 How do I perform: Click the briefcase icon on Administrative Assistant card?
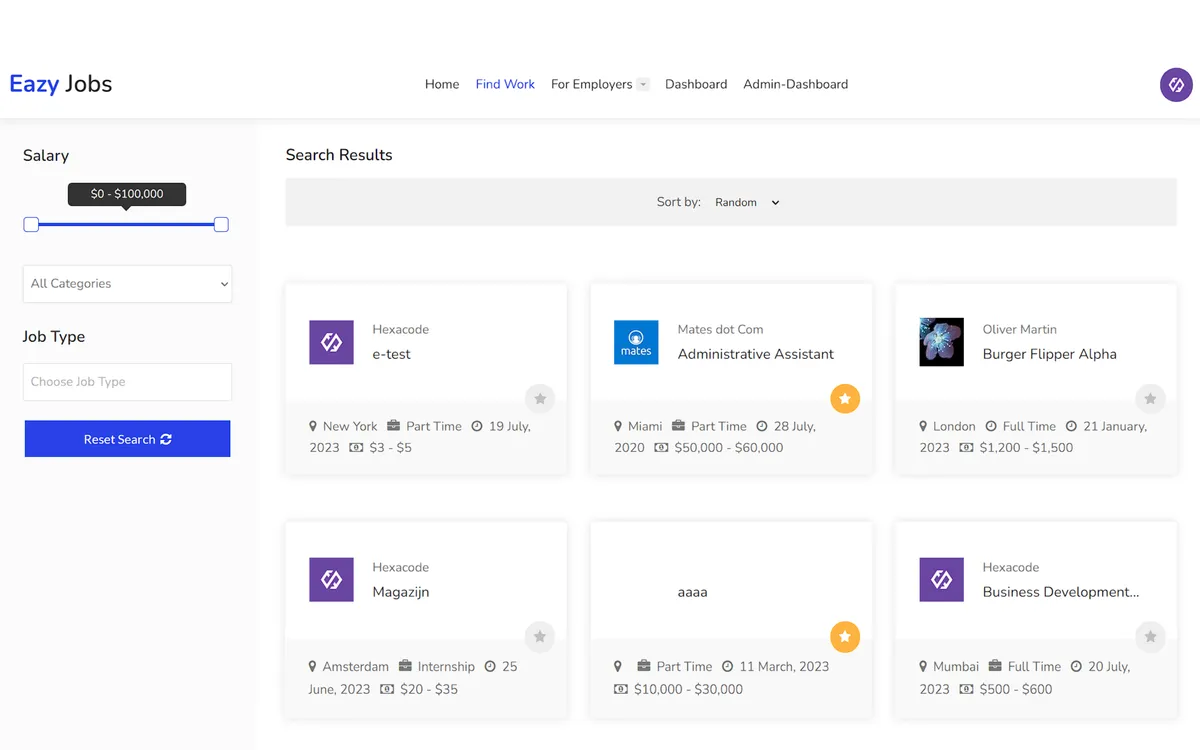pyautogui.click(x=678, y=426)
